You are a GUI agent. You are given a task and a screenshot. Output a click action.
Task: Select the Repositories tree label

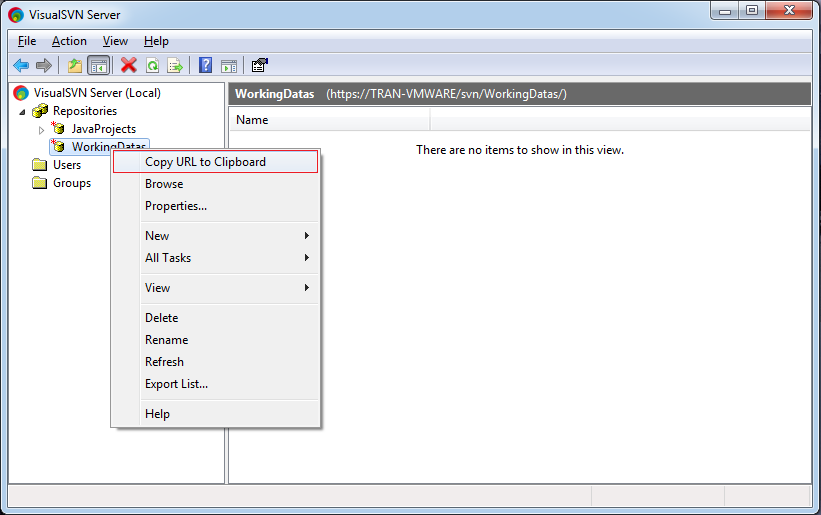point(85,111)
